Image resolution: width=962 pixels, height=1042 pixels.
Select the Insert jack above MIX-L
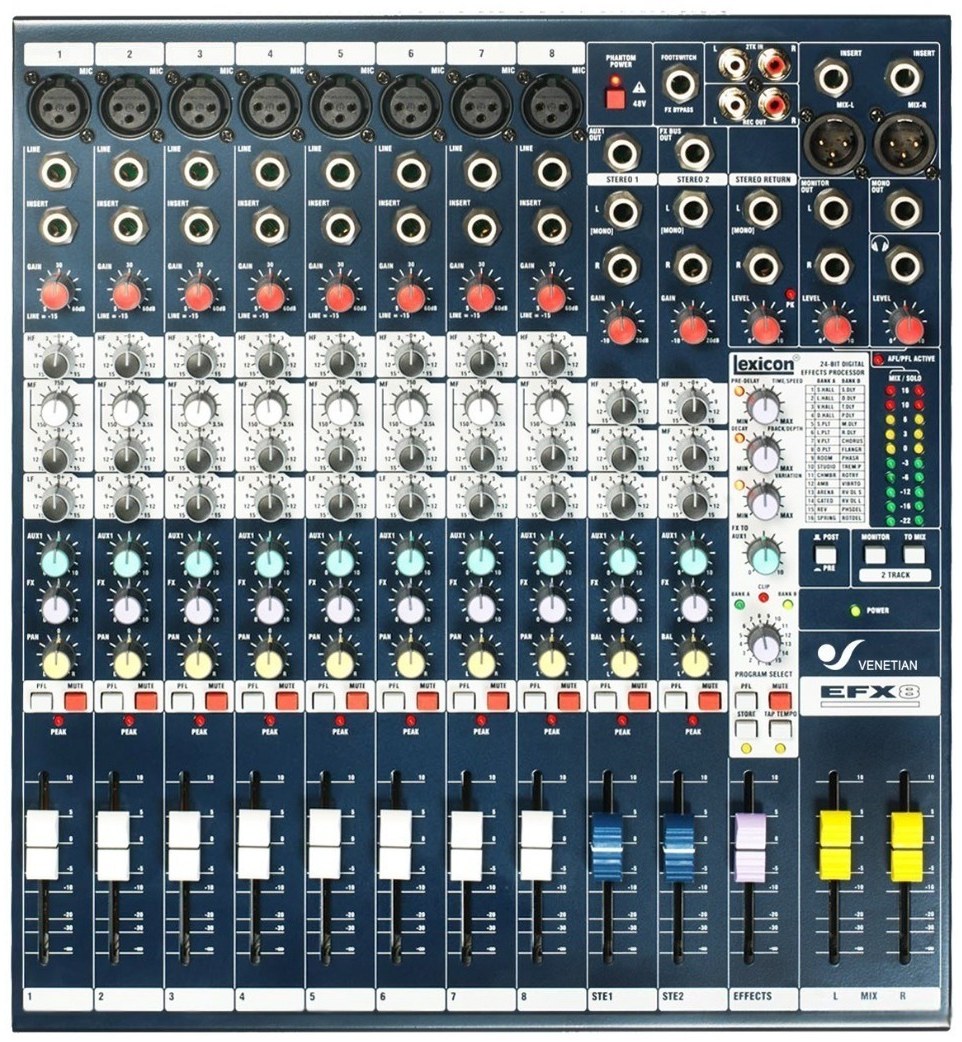(834, 78)
